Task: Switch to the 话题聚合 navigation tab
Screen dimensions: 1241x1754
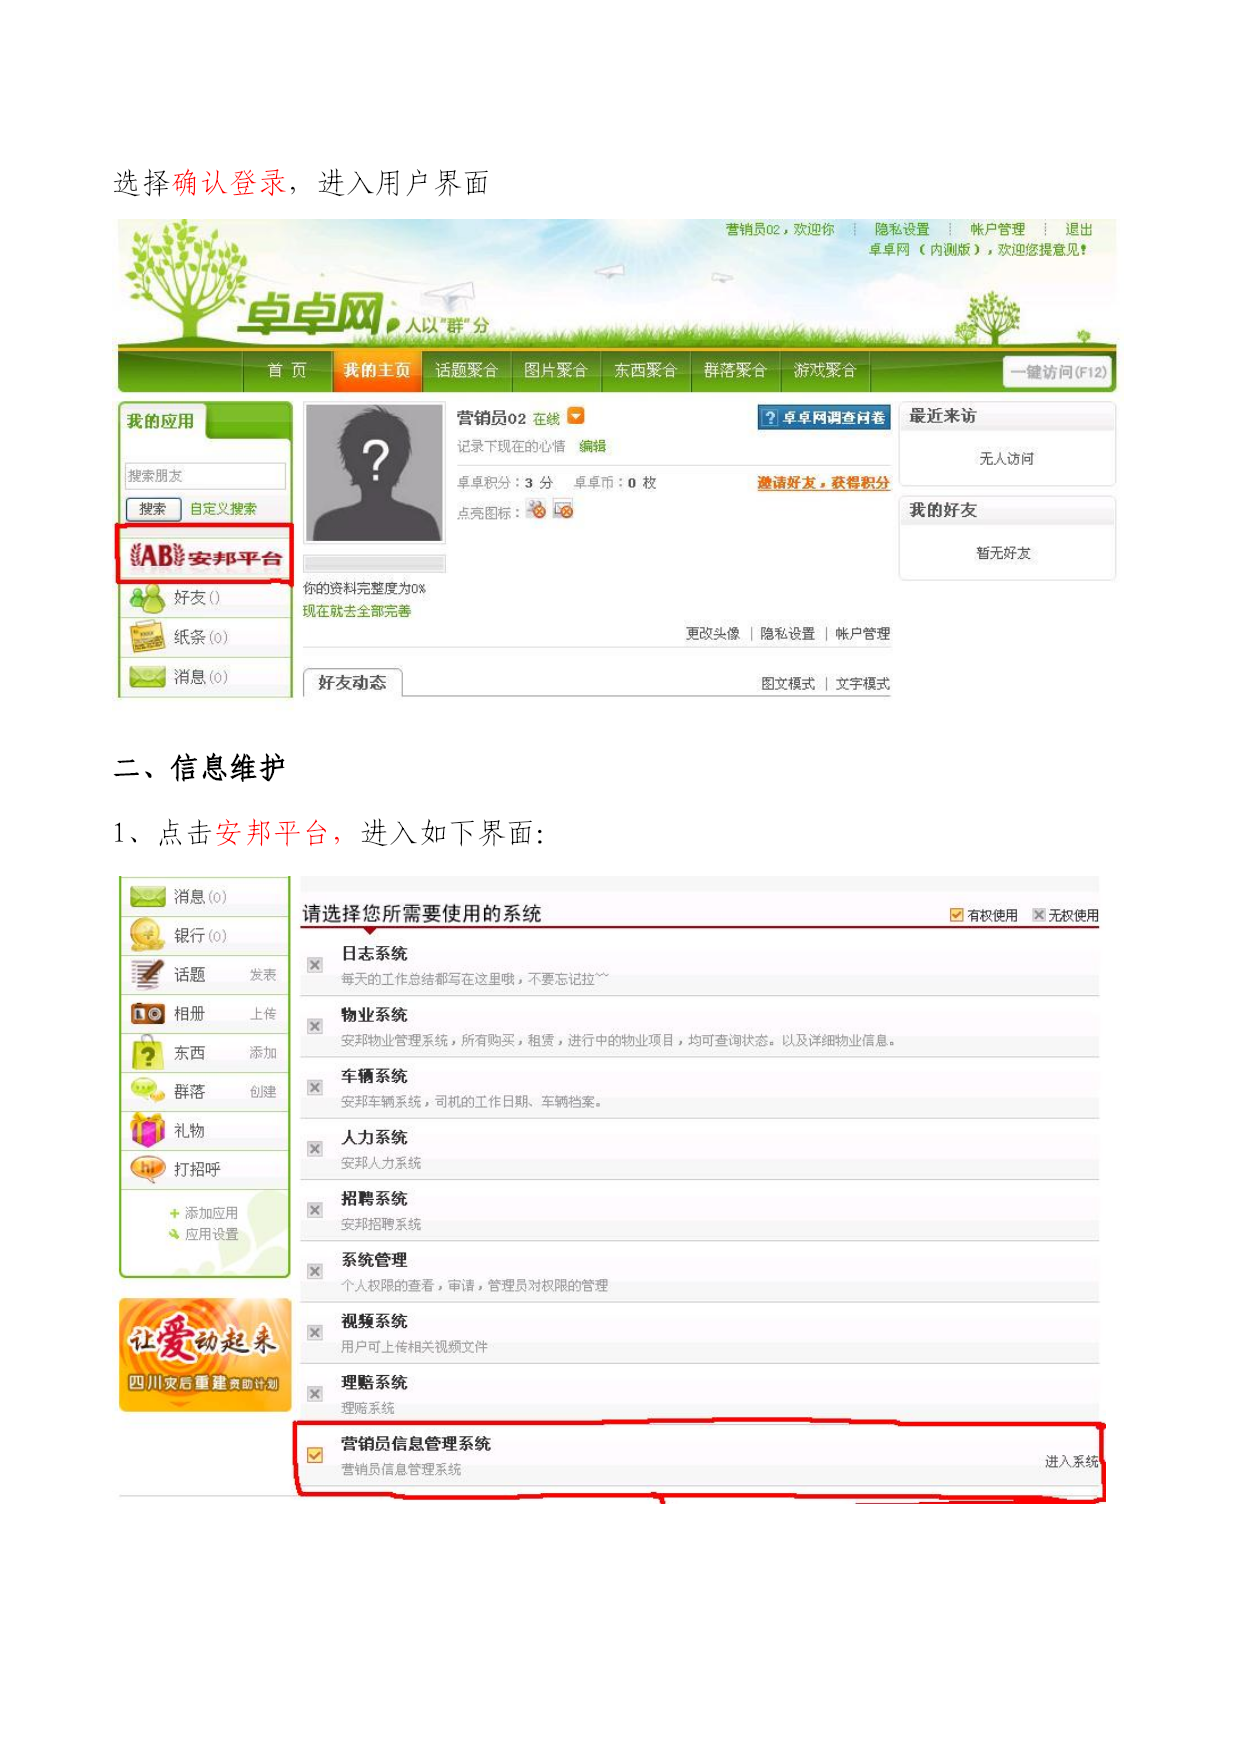Action: point(466,371)
